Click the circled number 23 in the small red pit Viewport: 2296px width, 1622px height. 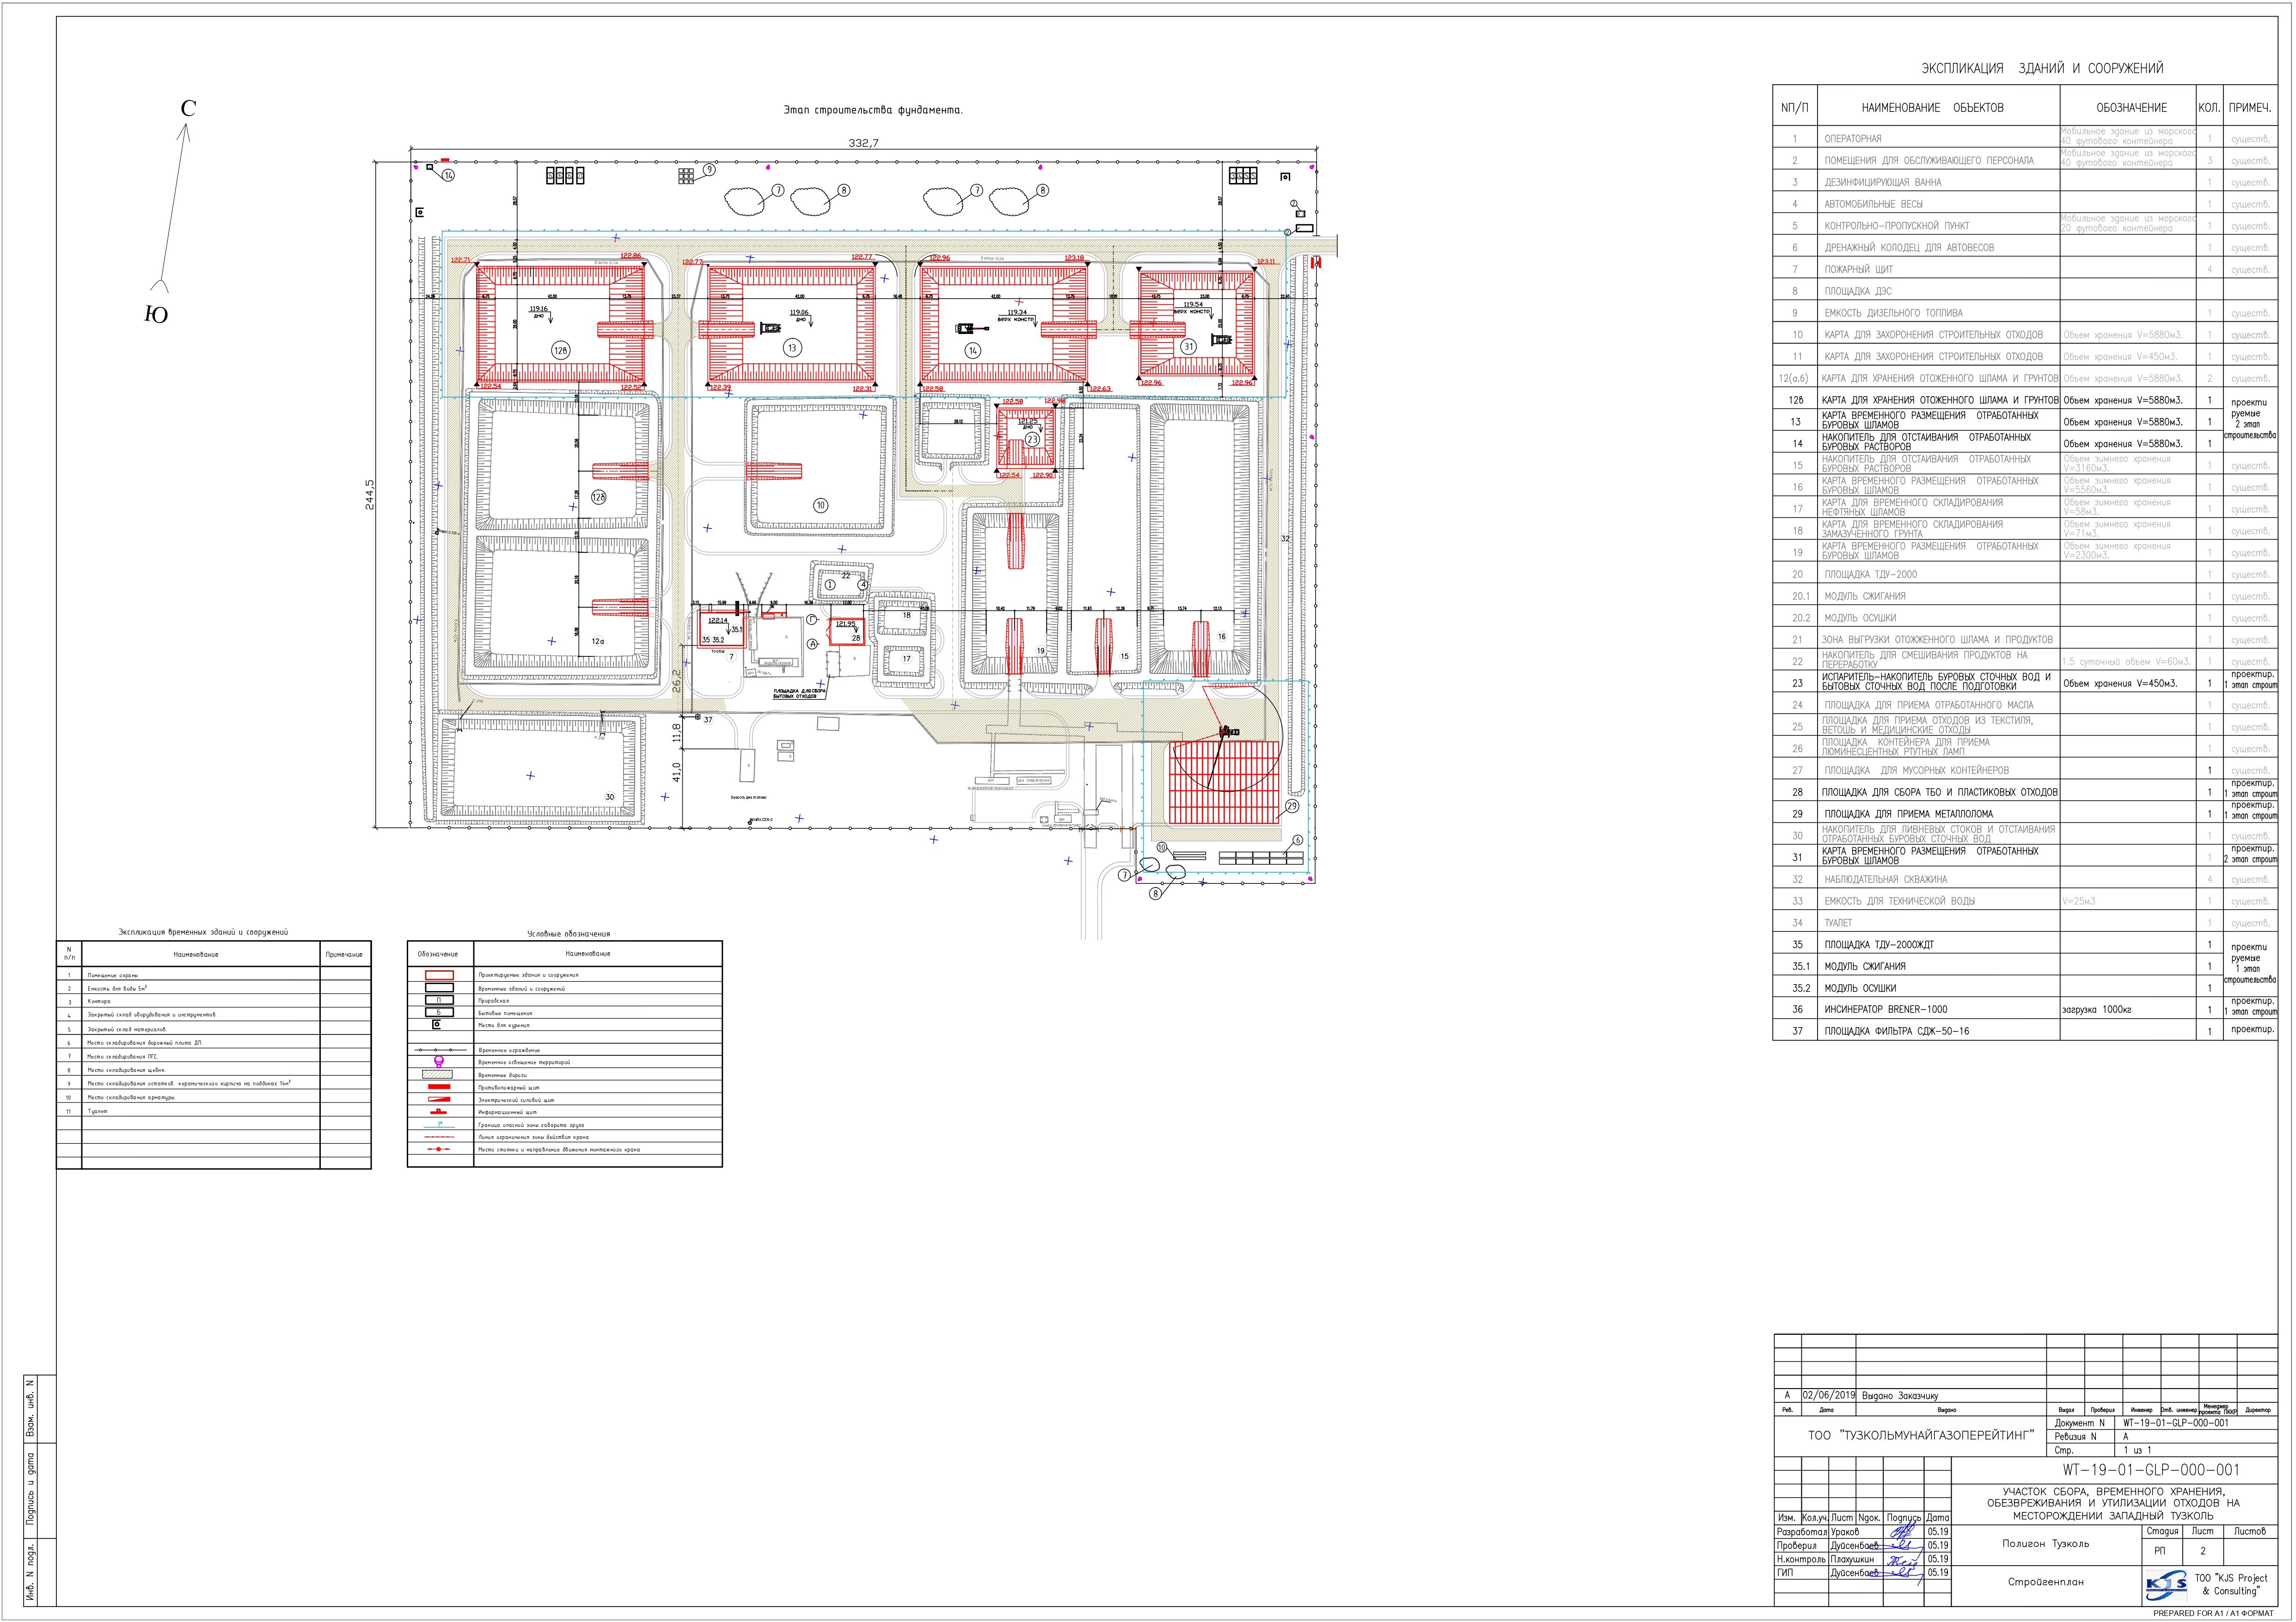1032,439
